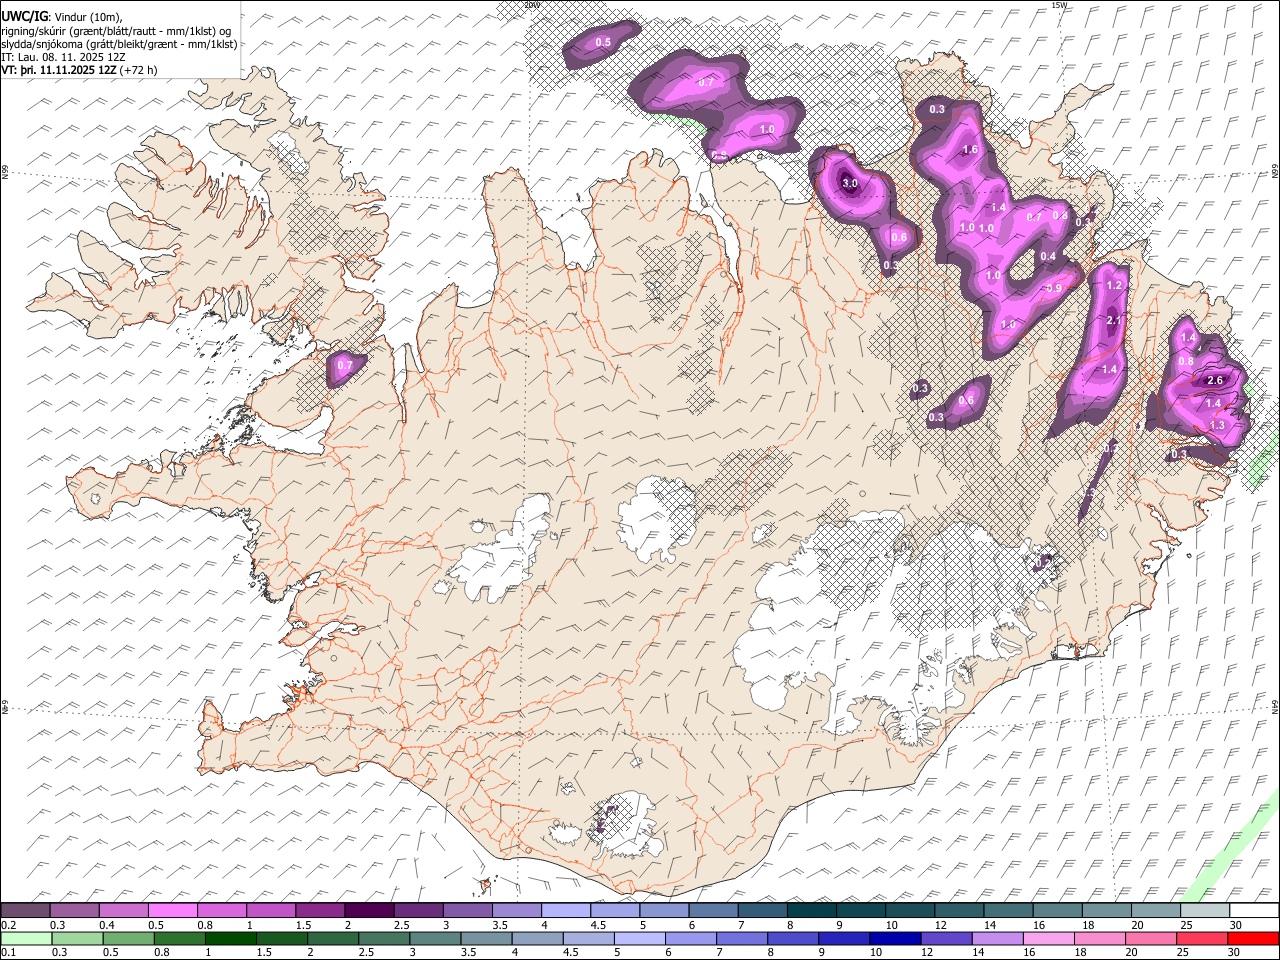1280x960 pixels.
Task: Click the 2.6 precipitation value in the east
Action: click(1216, 381)
